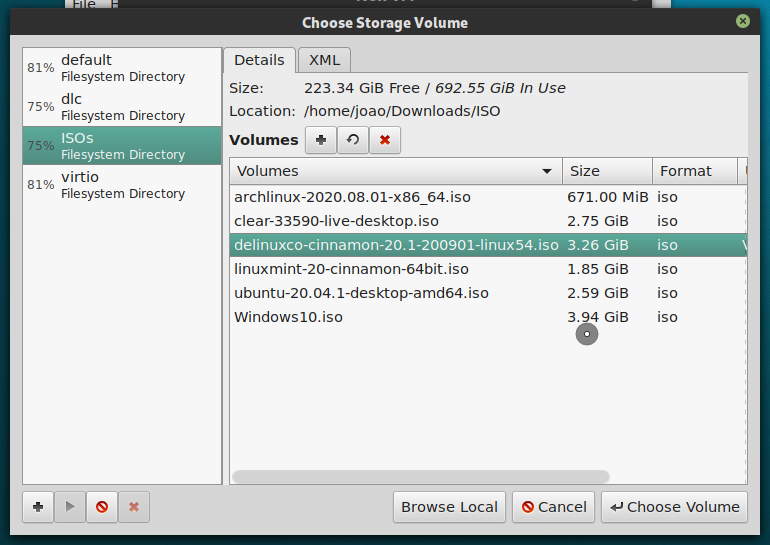Switch to the XML tab

324,60
